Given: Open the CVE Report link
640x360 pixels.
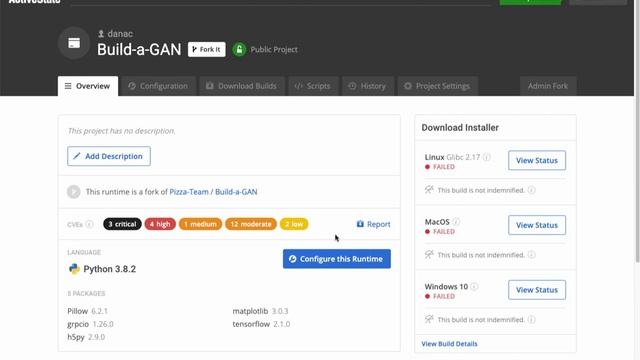Looking at the screenshot, I should pos(373,224).
